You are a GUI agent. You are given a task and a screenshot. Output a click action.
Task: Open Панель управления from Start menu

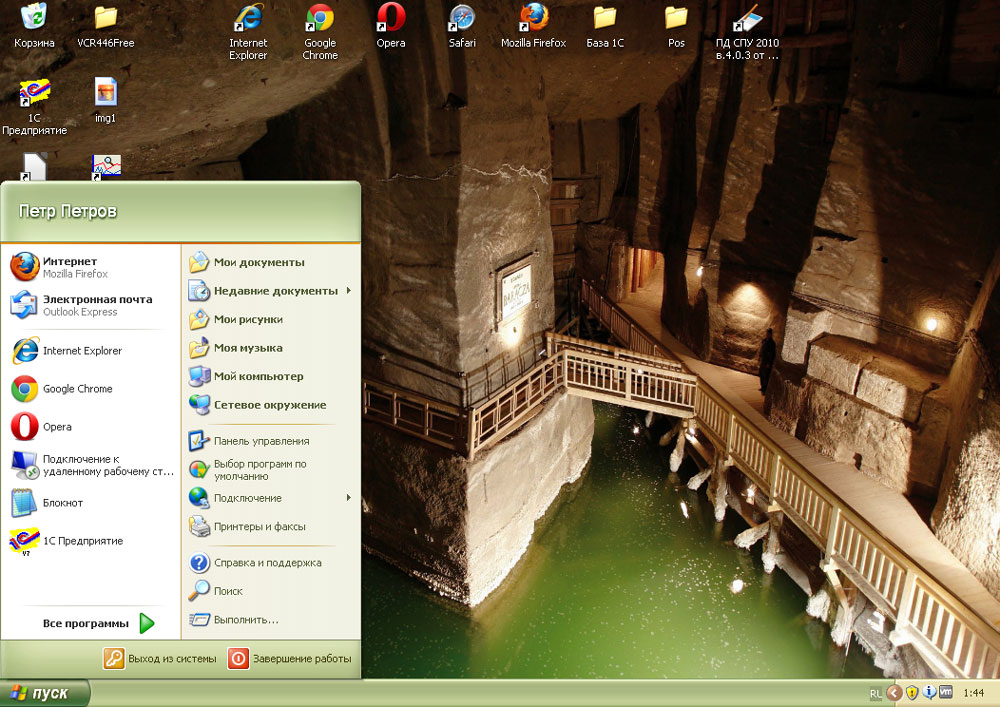point(261,441)
